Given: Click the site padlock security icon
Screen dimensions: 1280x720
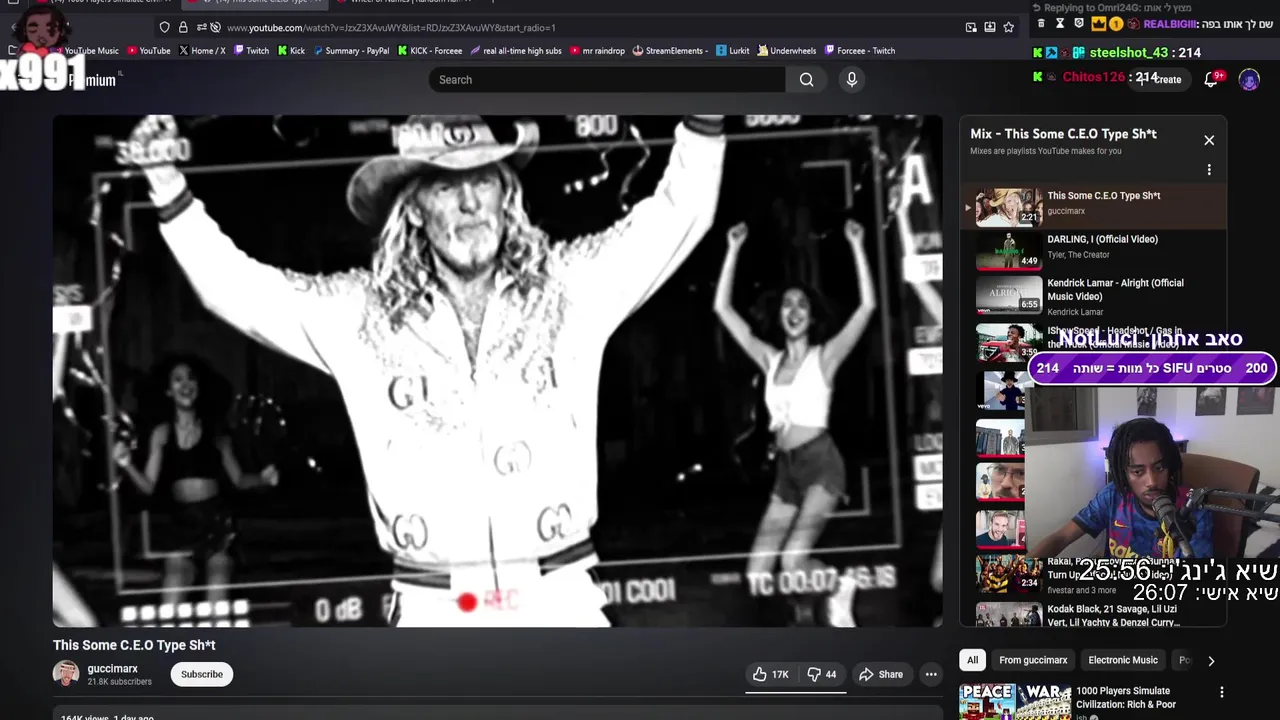Looking at the screenshot, I should pos(183,28).
